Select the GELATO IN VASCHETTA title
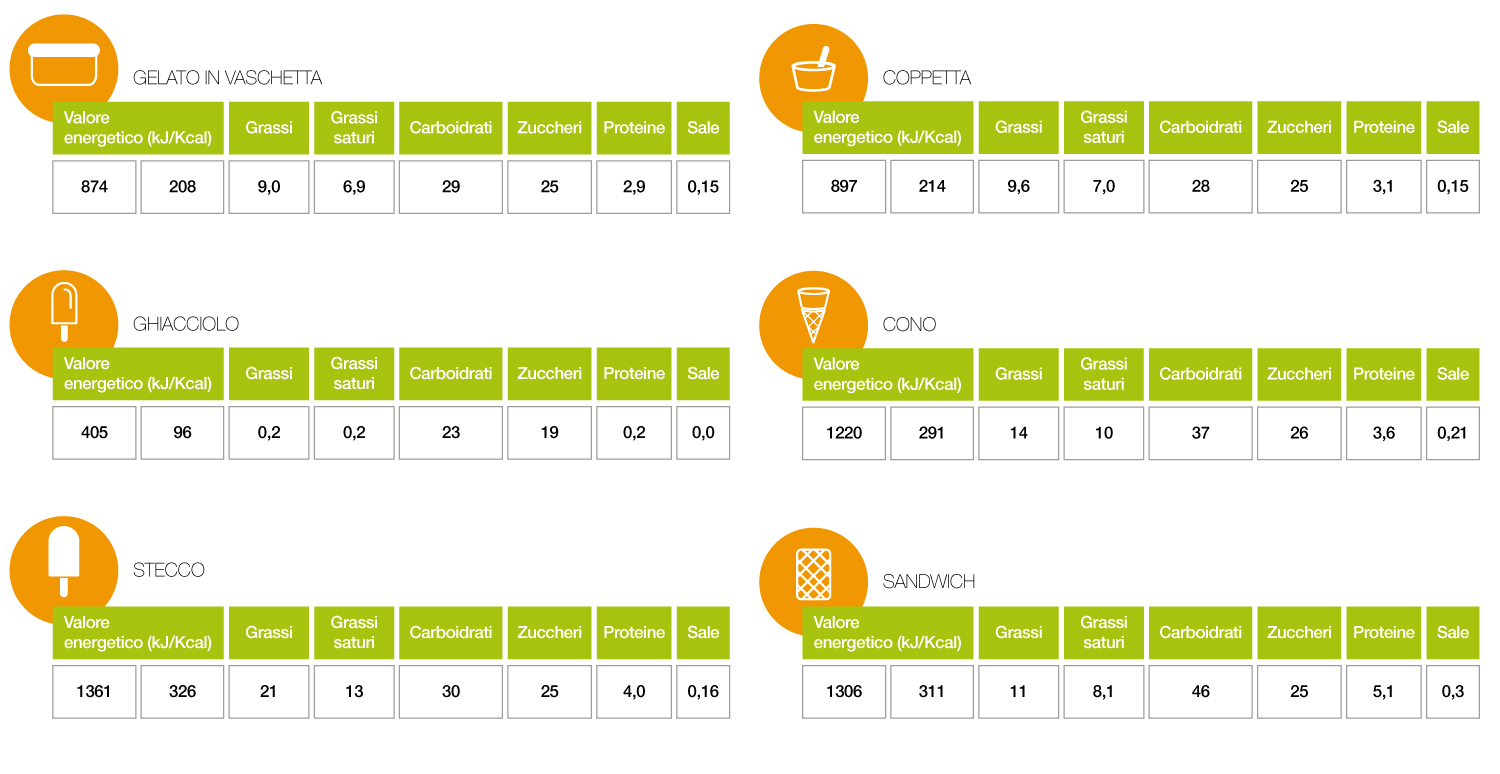1500x774 pixels. [x=227, y=78]
